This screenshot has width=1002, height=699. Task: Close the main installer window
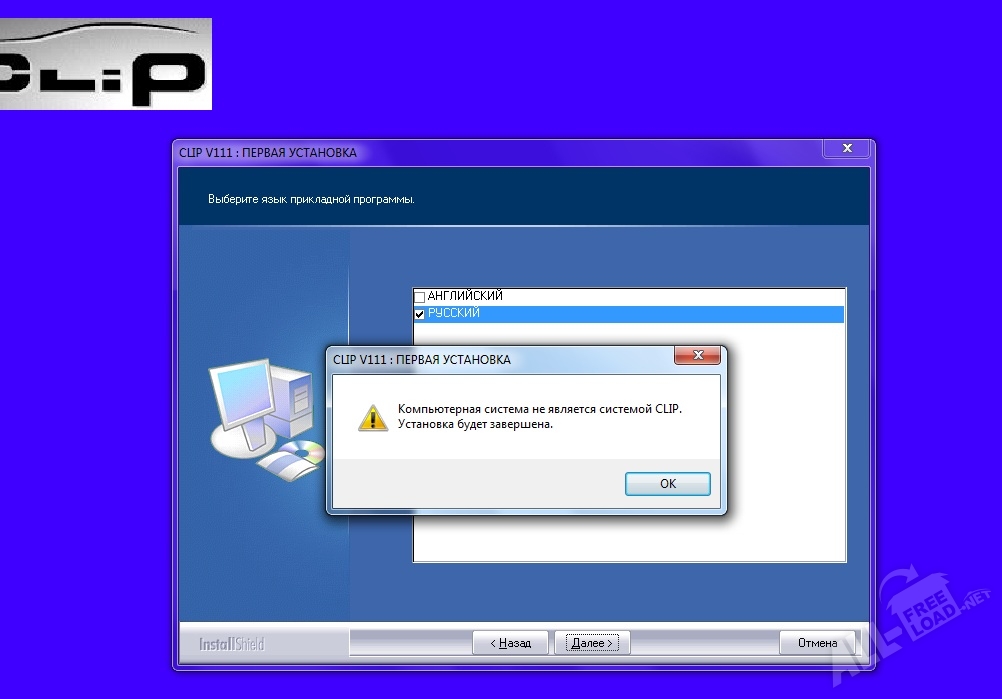click(847, 149)
